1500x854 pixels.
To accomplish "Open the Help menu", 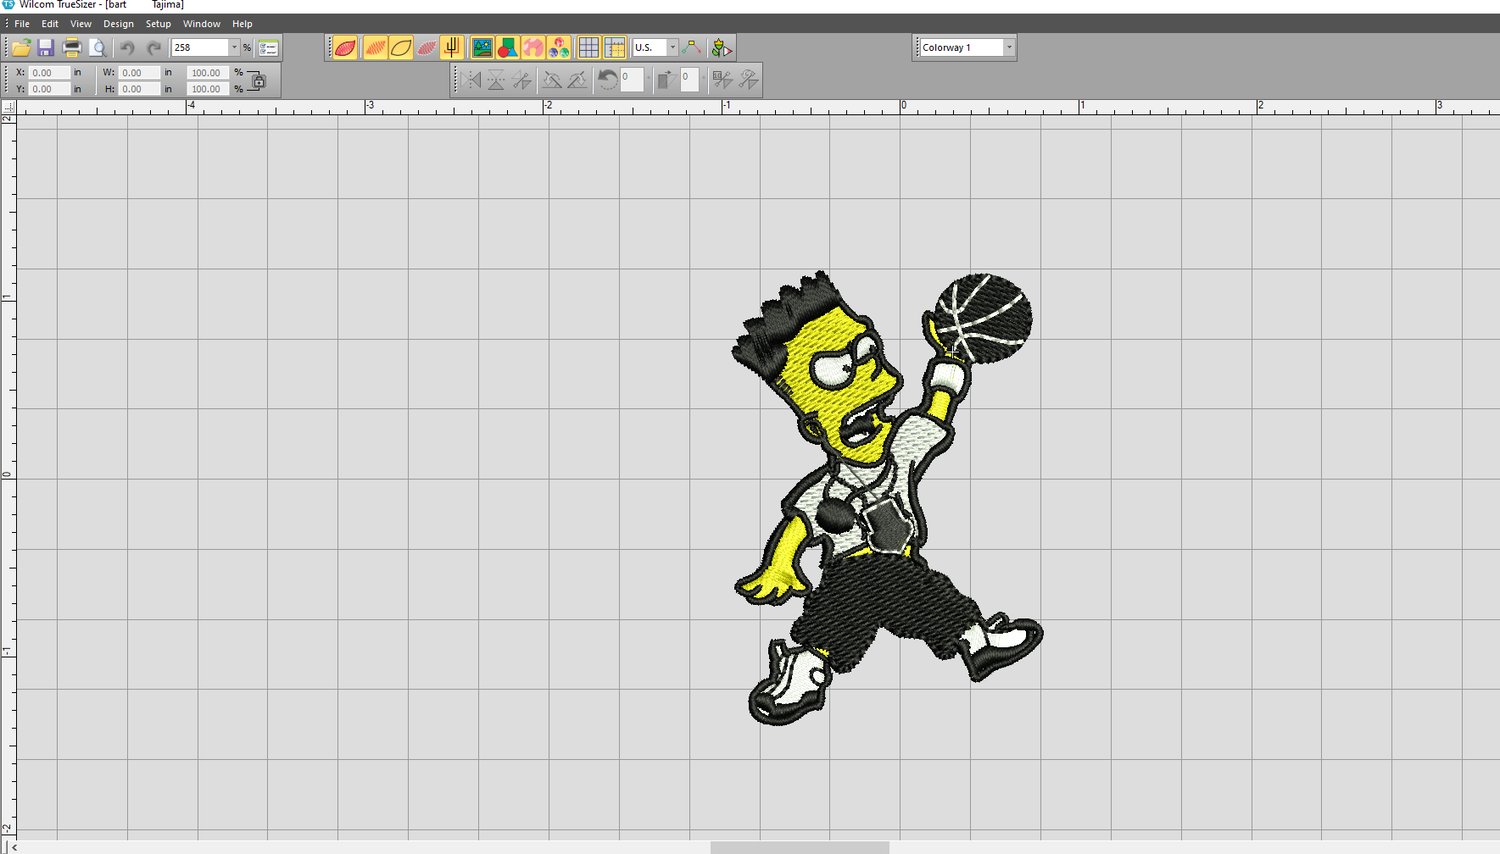I will point(242,24).
